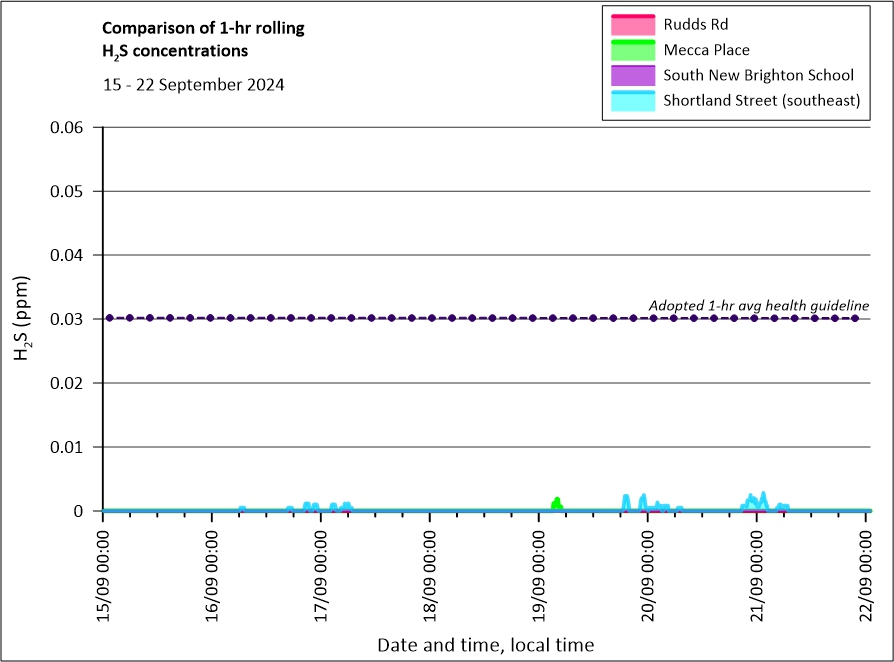Click the 0.06 y-axis tick label
The width and height of the screenshot is (894, 662).
(x=70, y=127)
